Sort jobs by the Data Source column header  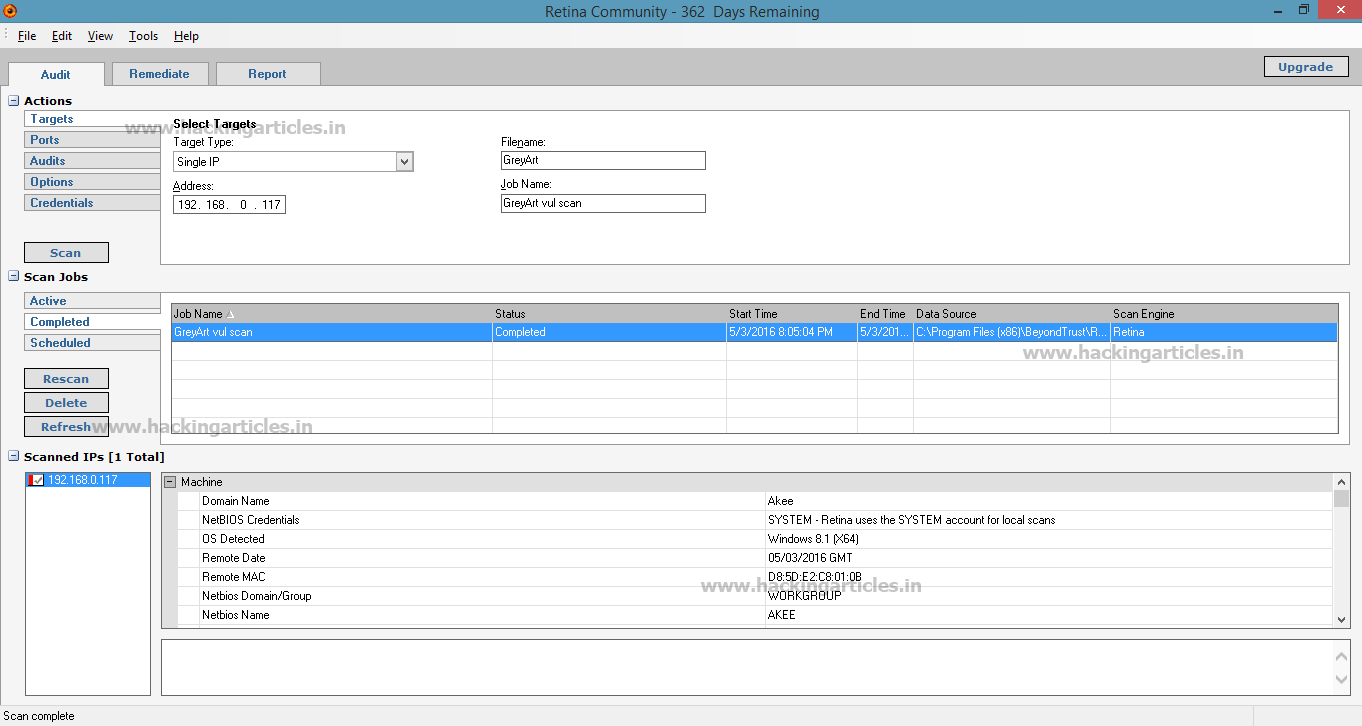1012,314
